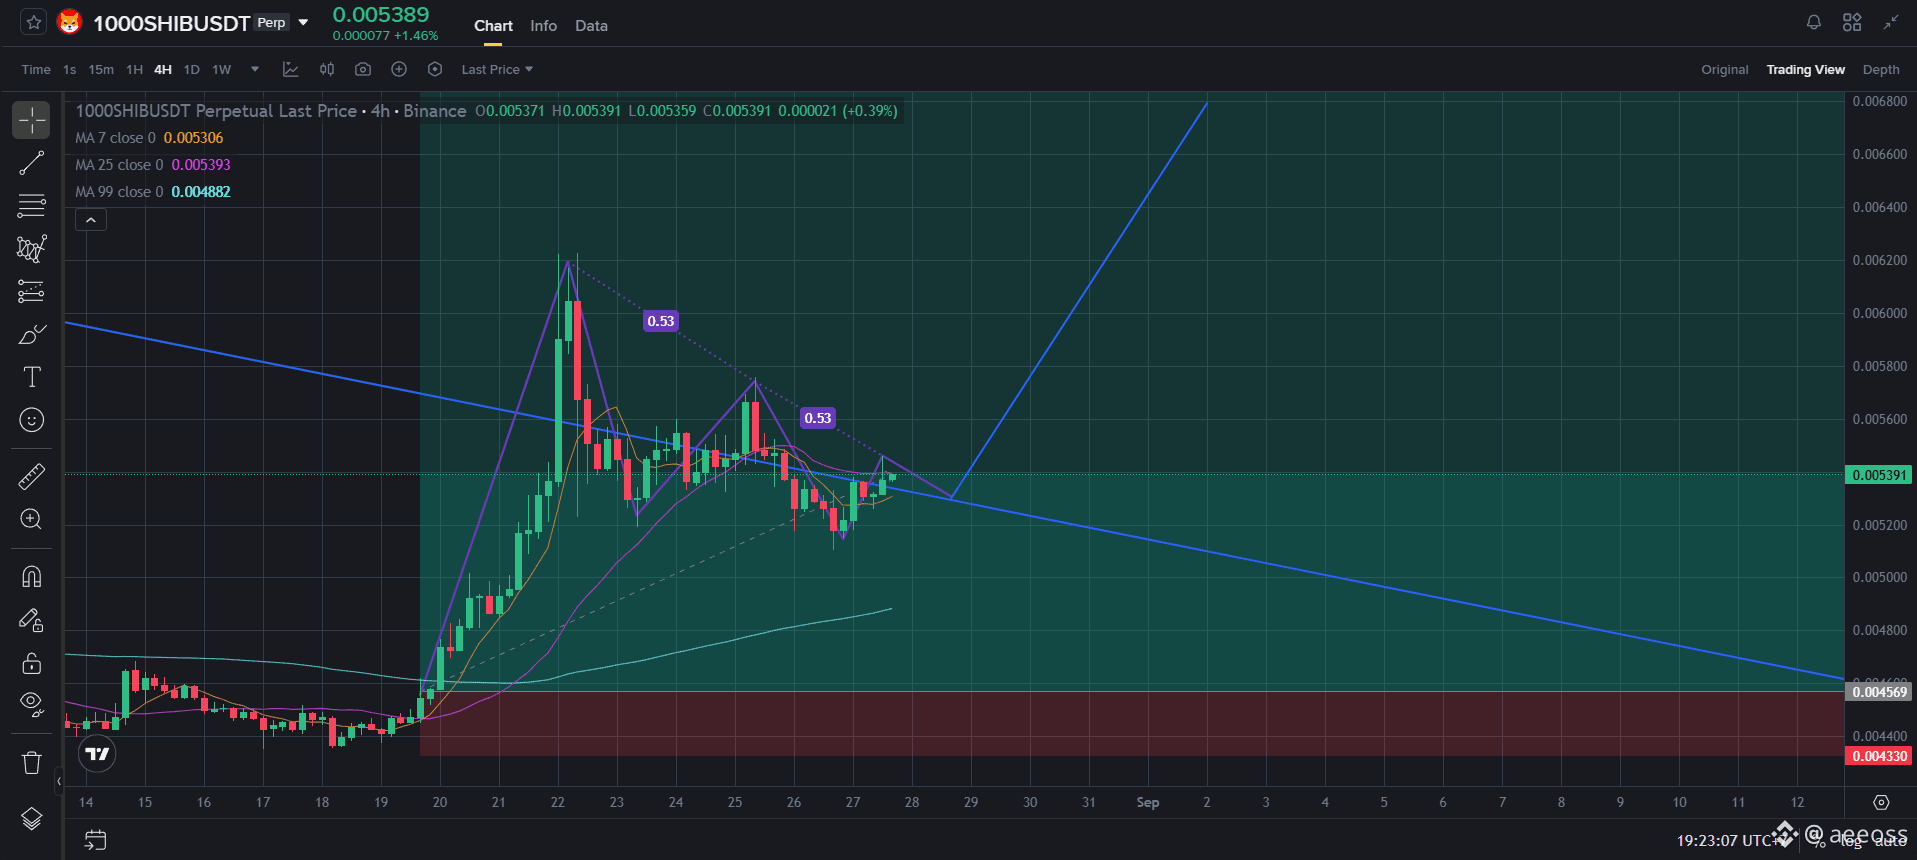Screen dimensions: 1917x860
Task: Open the emoji icons tool
Action: 31,420
